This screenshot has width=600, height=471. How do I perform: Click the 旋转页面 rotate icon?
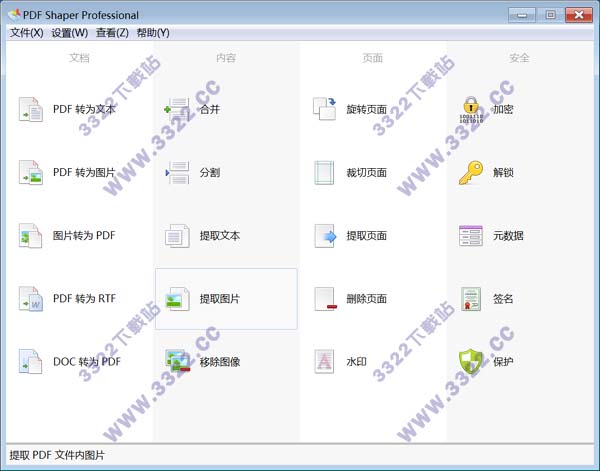tap(324, 109)
